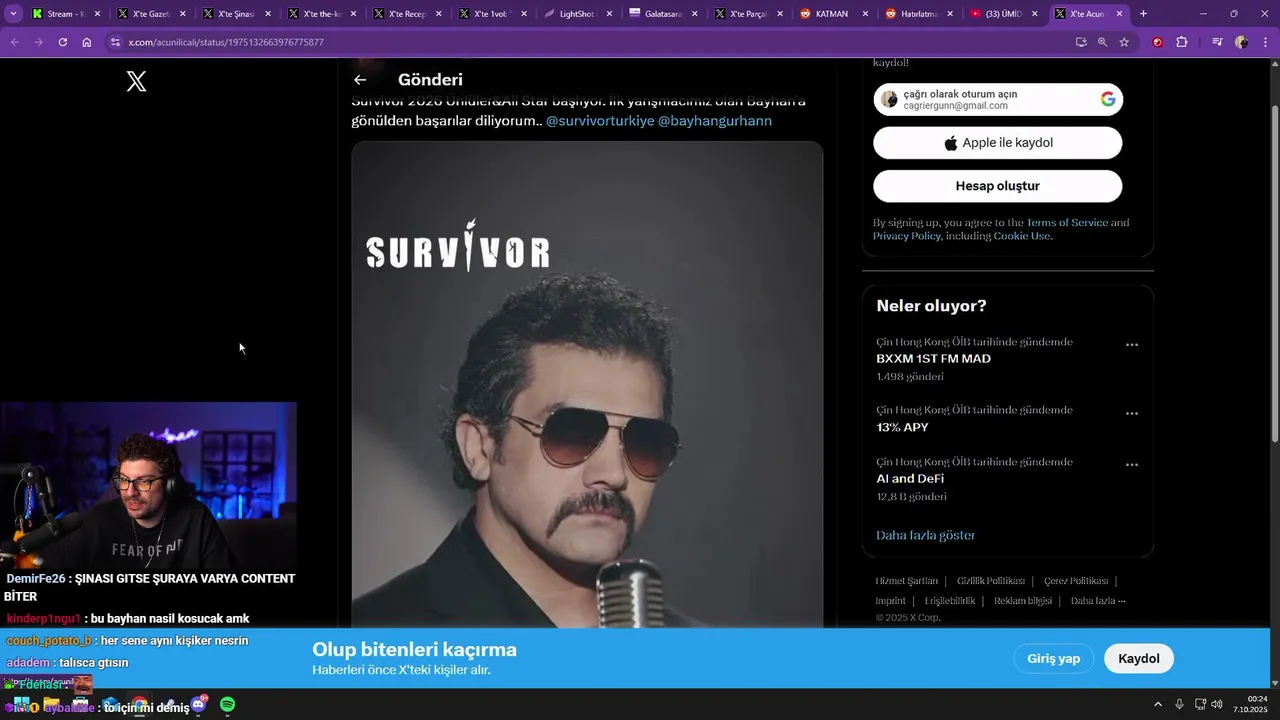Image resolution: width=1280 pixels, height=720 pixels.
Task: Open the @survivorturkiye mention
Action: point(600,121)
